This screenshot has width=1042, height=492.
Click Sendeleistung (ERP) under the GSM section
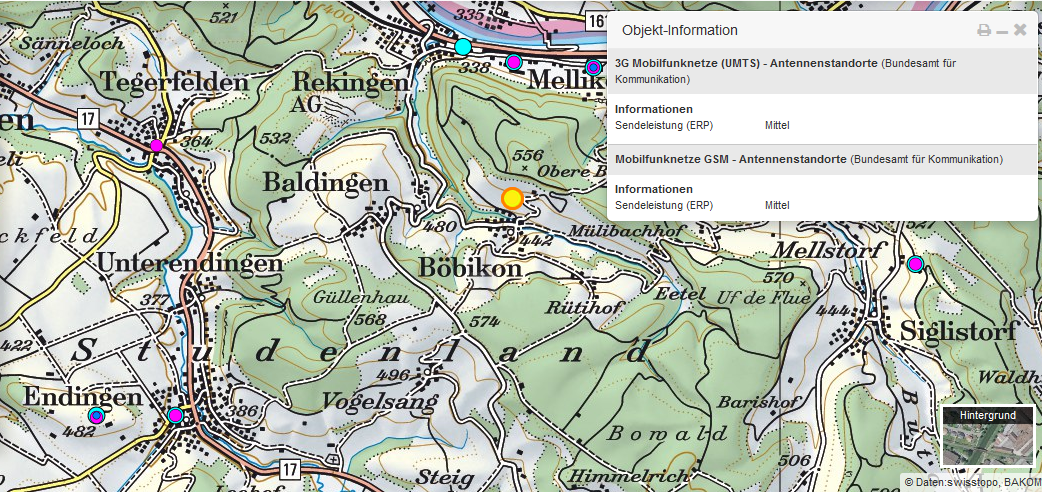click(x=664, y=205)
